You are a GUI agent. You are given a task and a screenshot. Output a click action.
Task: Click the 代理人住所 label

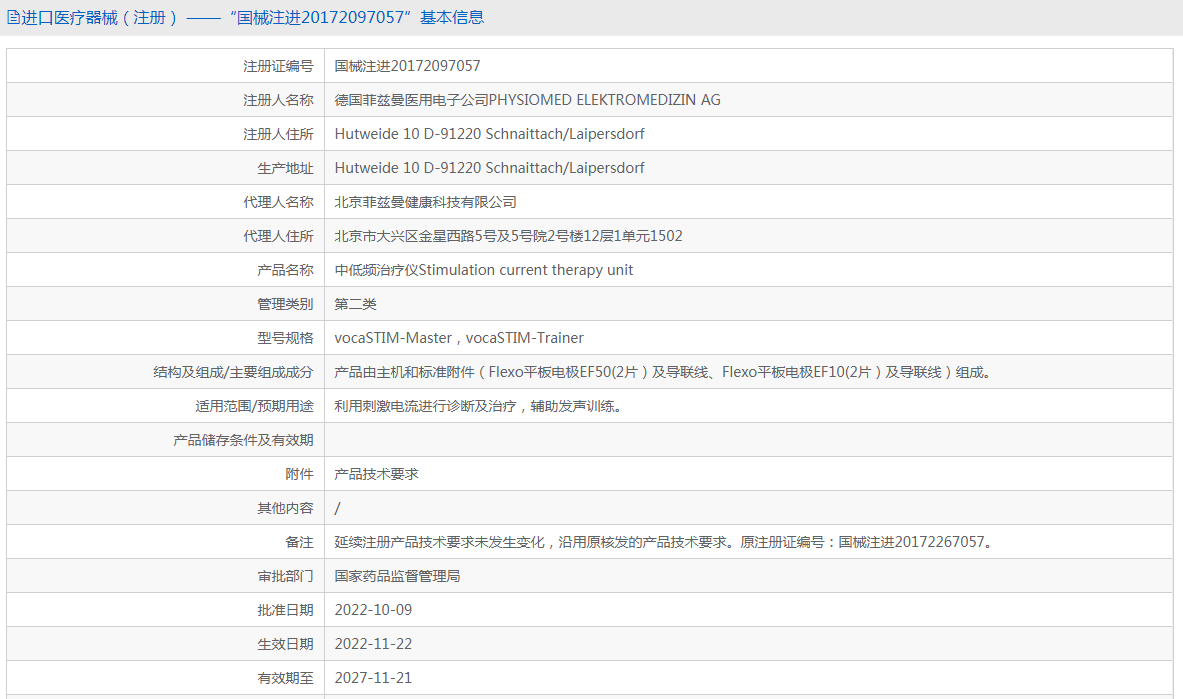pyautogui.click(x=278, y=236)
